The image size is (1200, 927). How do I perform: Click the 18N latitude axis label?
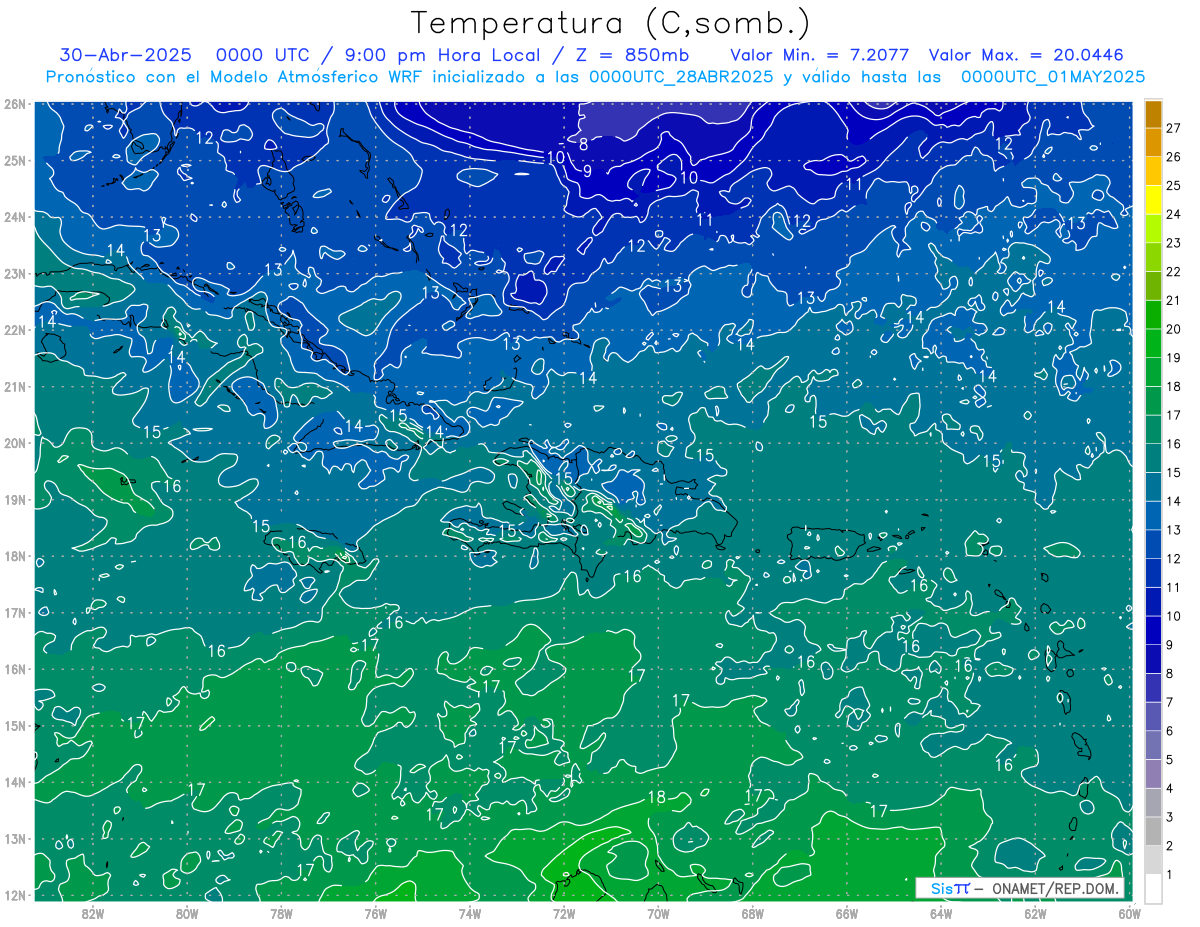[15, 556]
